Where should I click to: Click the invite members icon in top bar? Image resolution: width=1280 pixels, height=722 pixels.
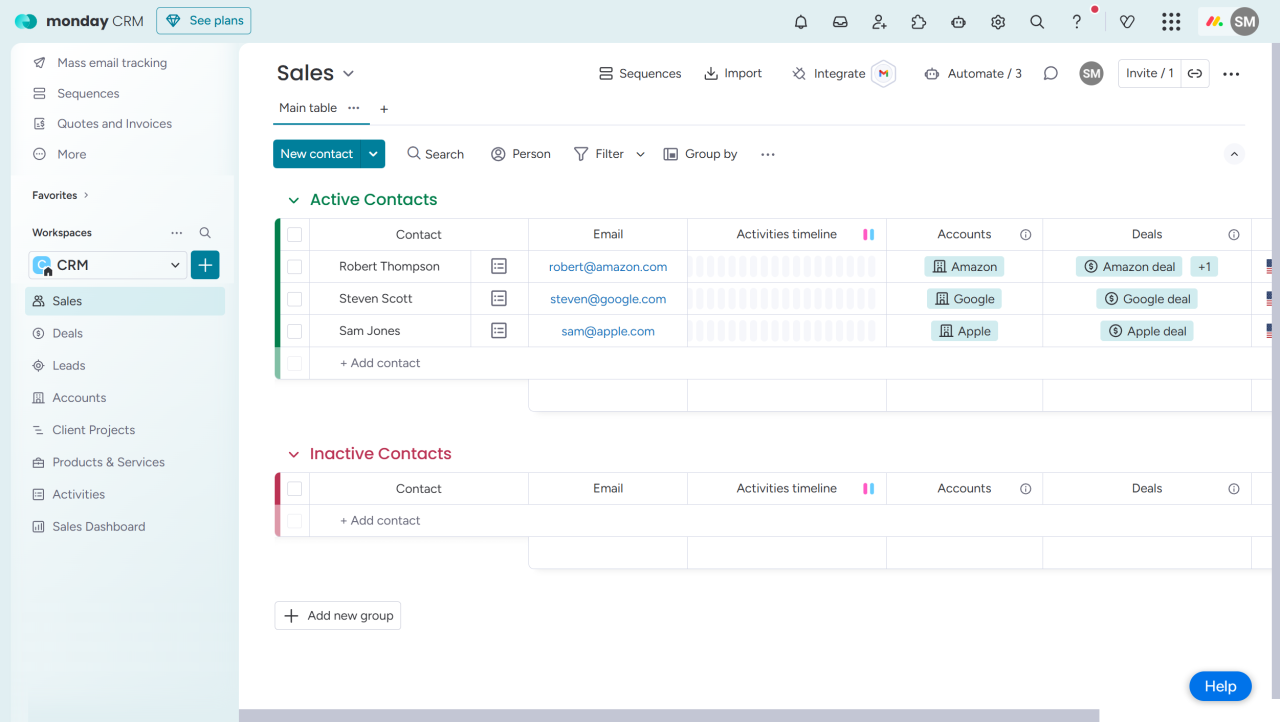[x=879, y=22]
